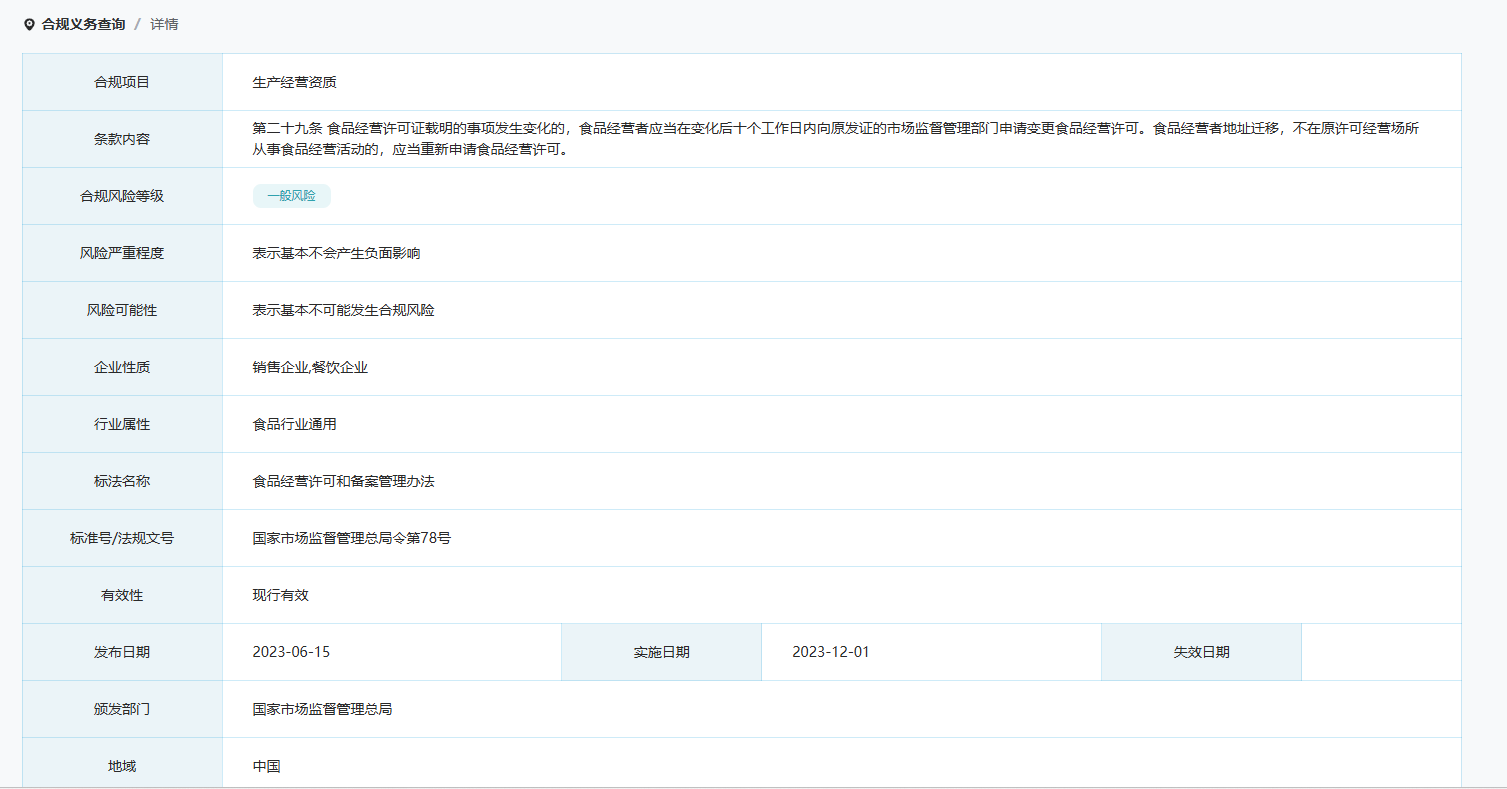Click the location pin icon in breadcrumb
1507x789 pixels.
[29, 24]
